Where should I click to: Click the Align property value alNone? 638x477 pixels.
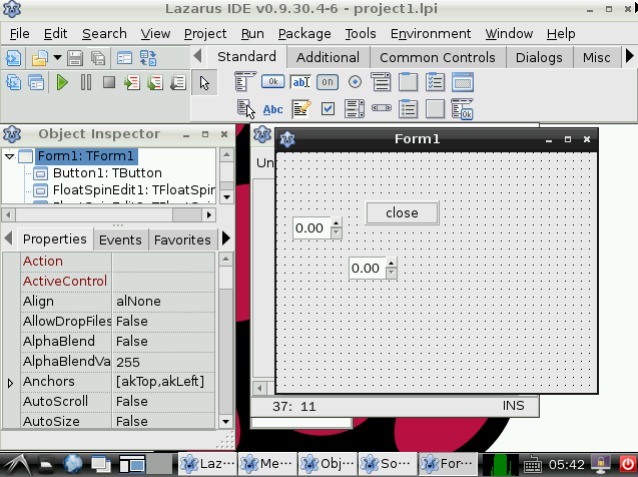(x=163, y=301)
